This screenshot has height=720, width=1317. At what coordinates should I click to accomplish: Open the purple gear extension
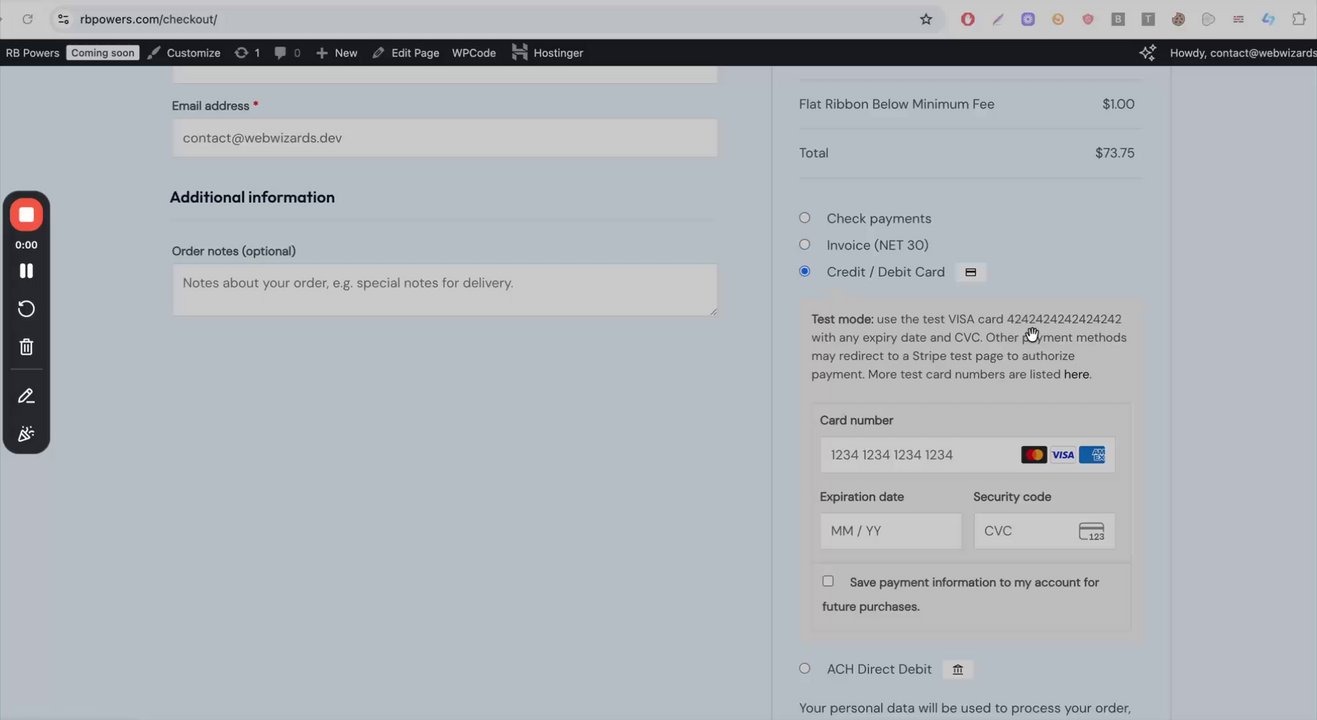click(x=1028, y=19)
